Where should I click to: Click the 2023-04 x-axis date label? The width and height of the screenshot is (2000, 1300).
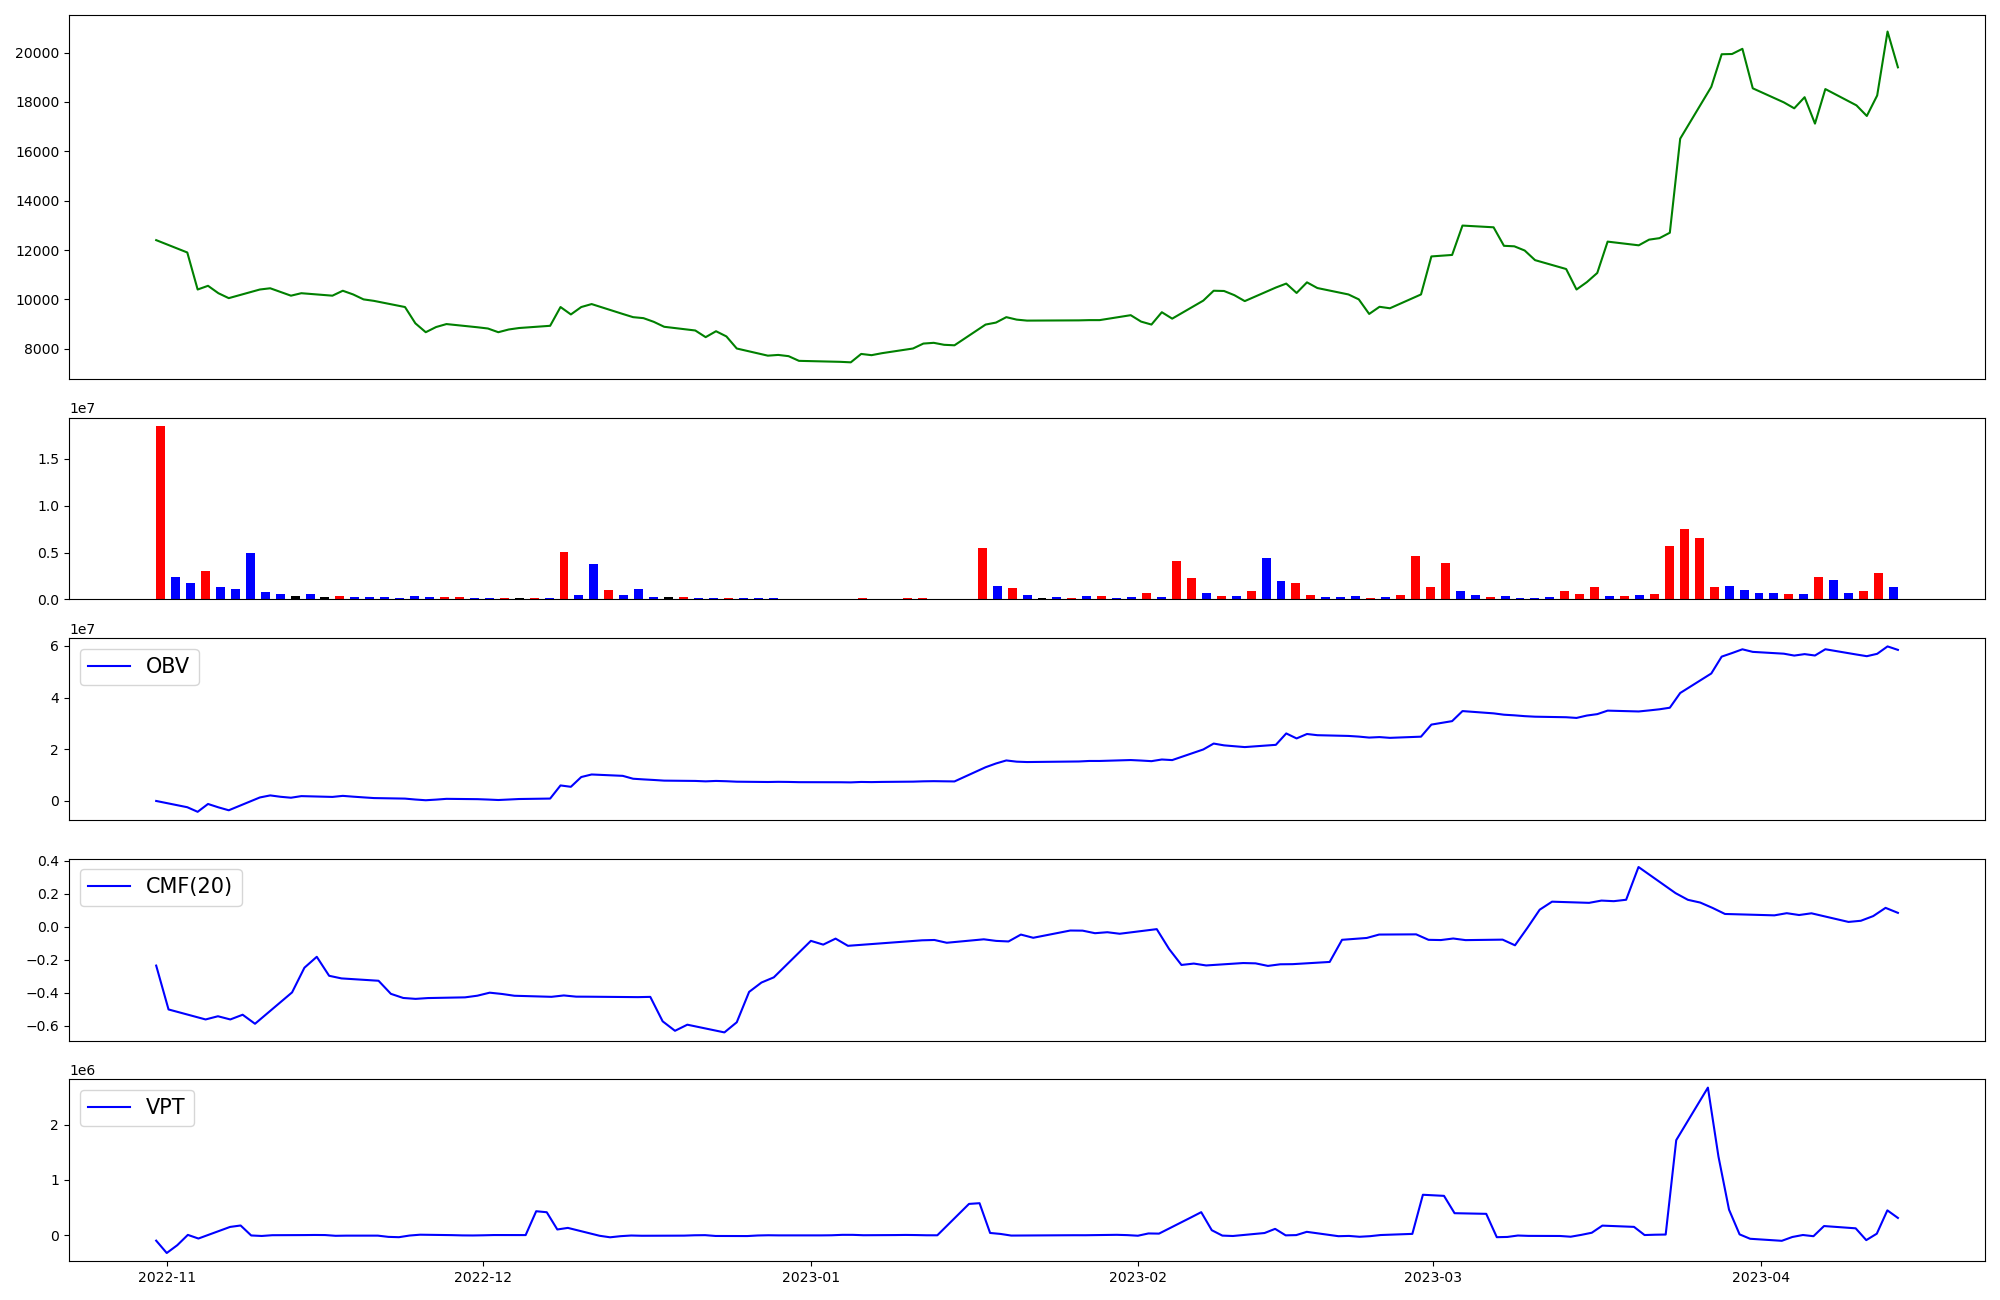(1760, 1277)
